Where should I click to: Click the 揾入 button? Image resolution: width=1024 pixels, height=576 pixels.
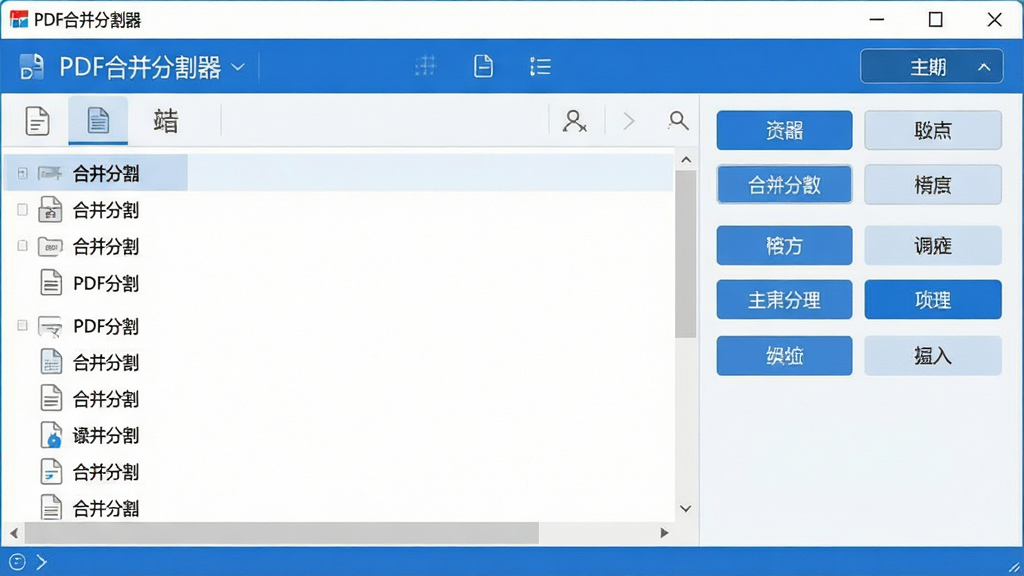point(933,355)
